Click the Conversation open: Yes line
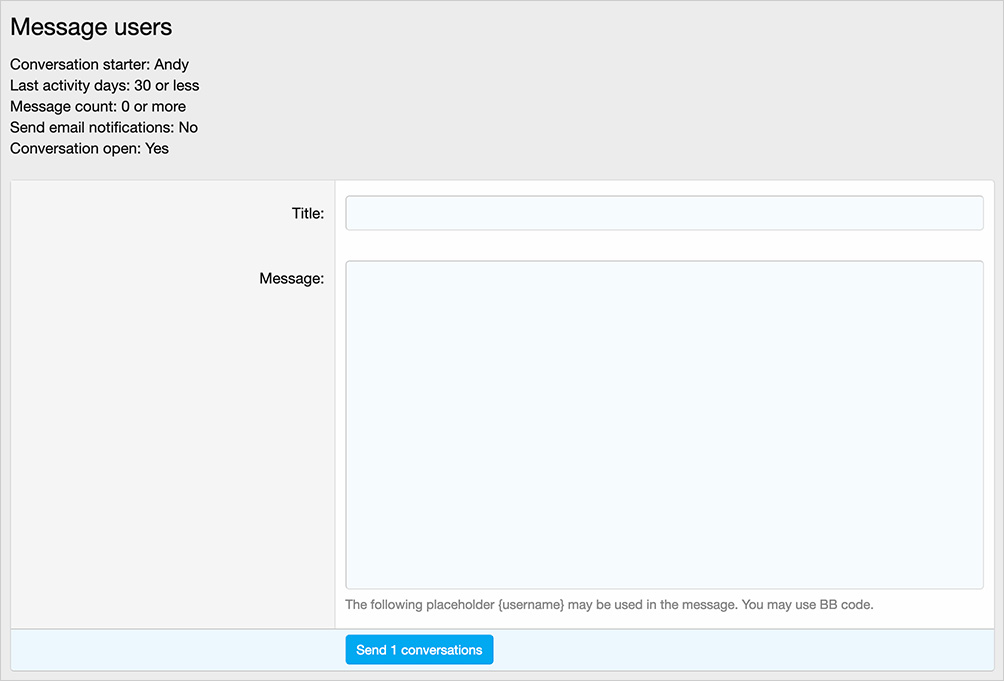 [x=89, y=149]
